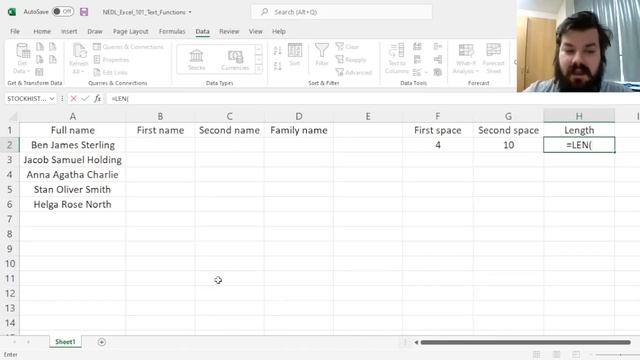Click the Forecast Sheet button
Viewport: 640px width, 360px height.
tap(493, 59)
